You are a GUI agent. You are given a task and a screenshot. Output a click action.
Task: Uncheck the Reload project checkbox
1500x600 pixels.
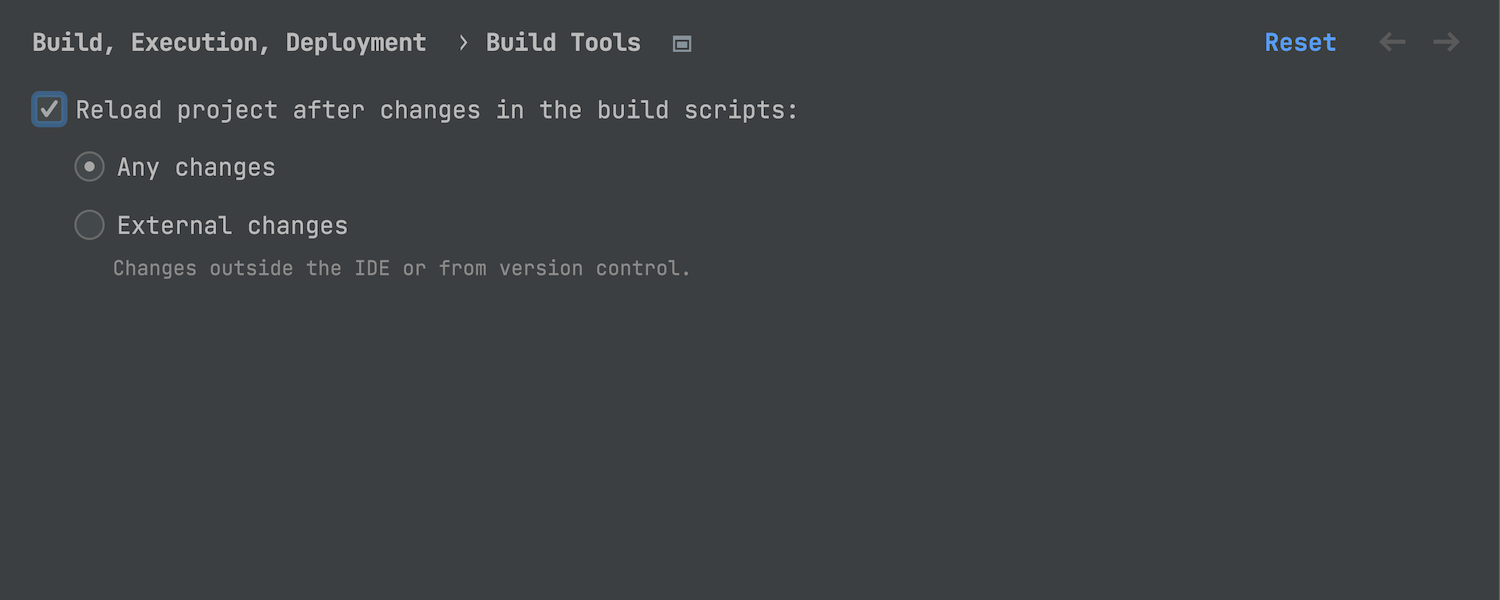tap(49, 109)
